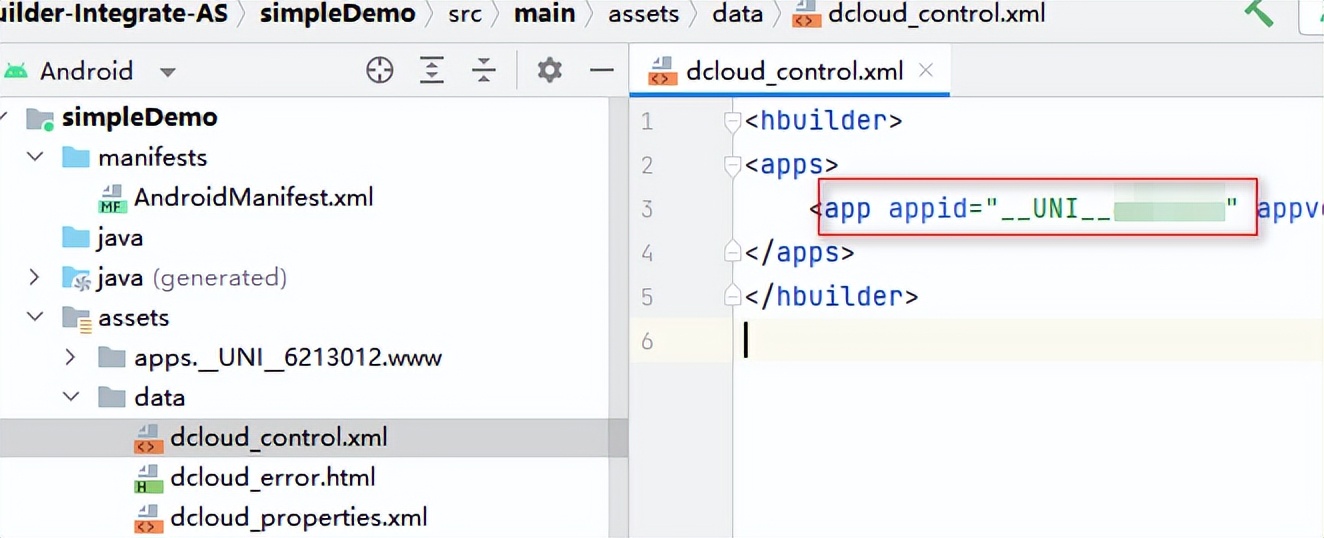Expand the java (generated) folder

(x=36, y=277)
